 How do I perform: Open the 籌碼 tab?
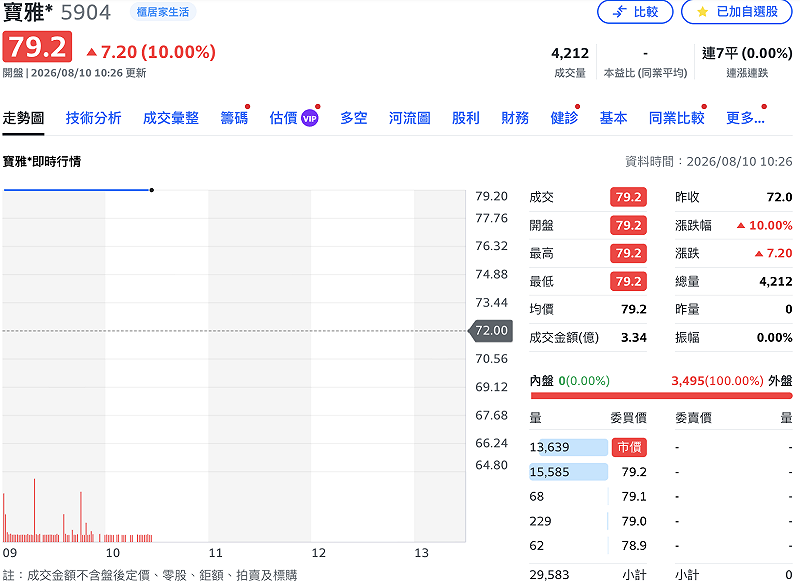(x=234, y=118)
